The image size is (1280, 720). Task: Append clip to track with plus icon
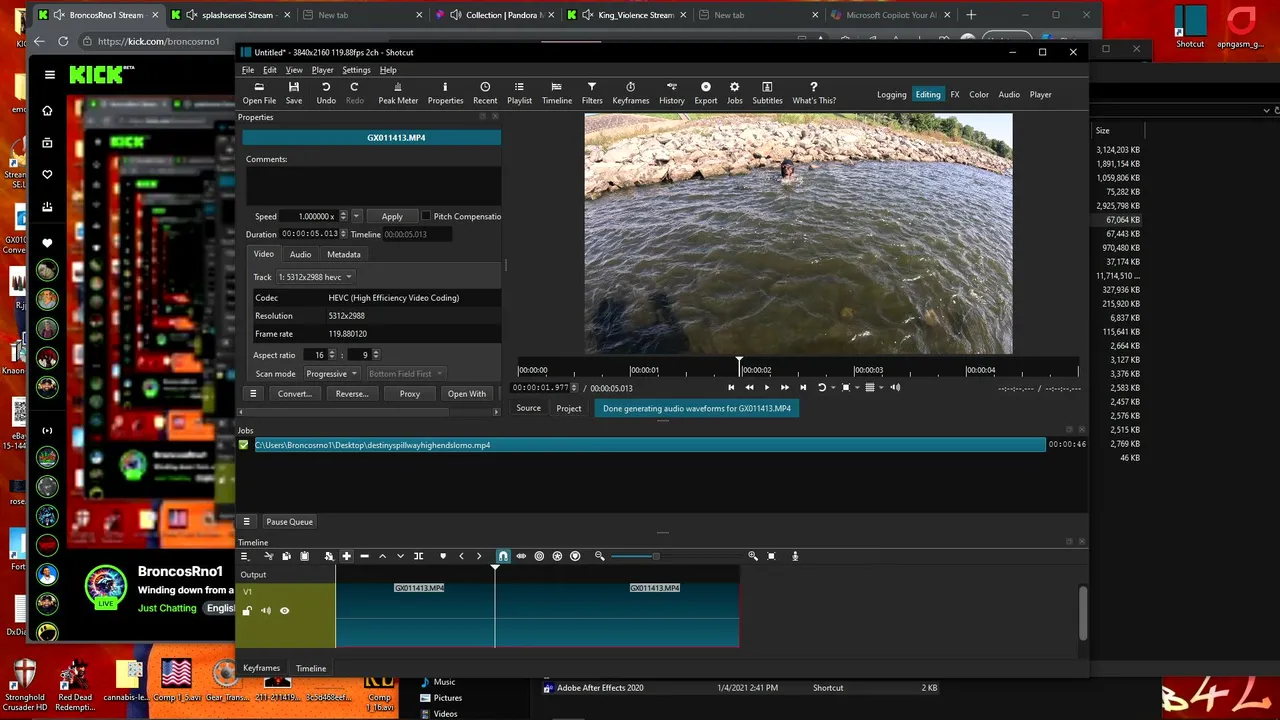coord(347,556)
